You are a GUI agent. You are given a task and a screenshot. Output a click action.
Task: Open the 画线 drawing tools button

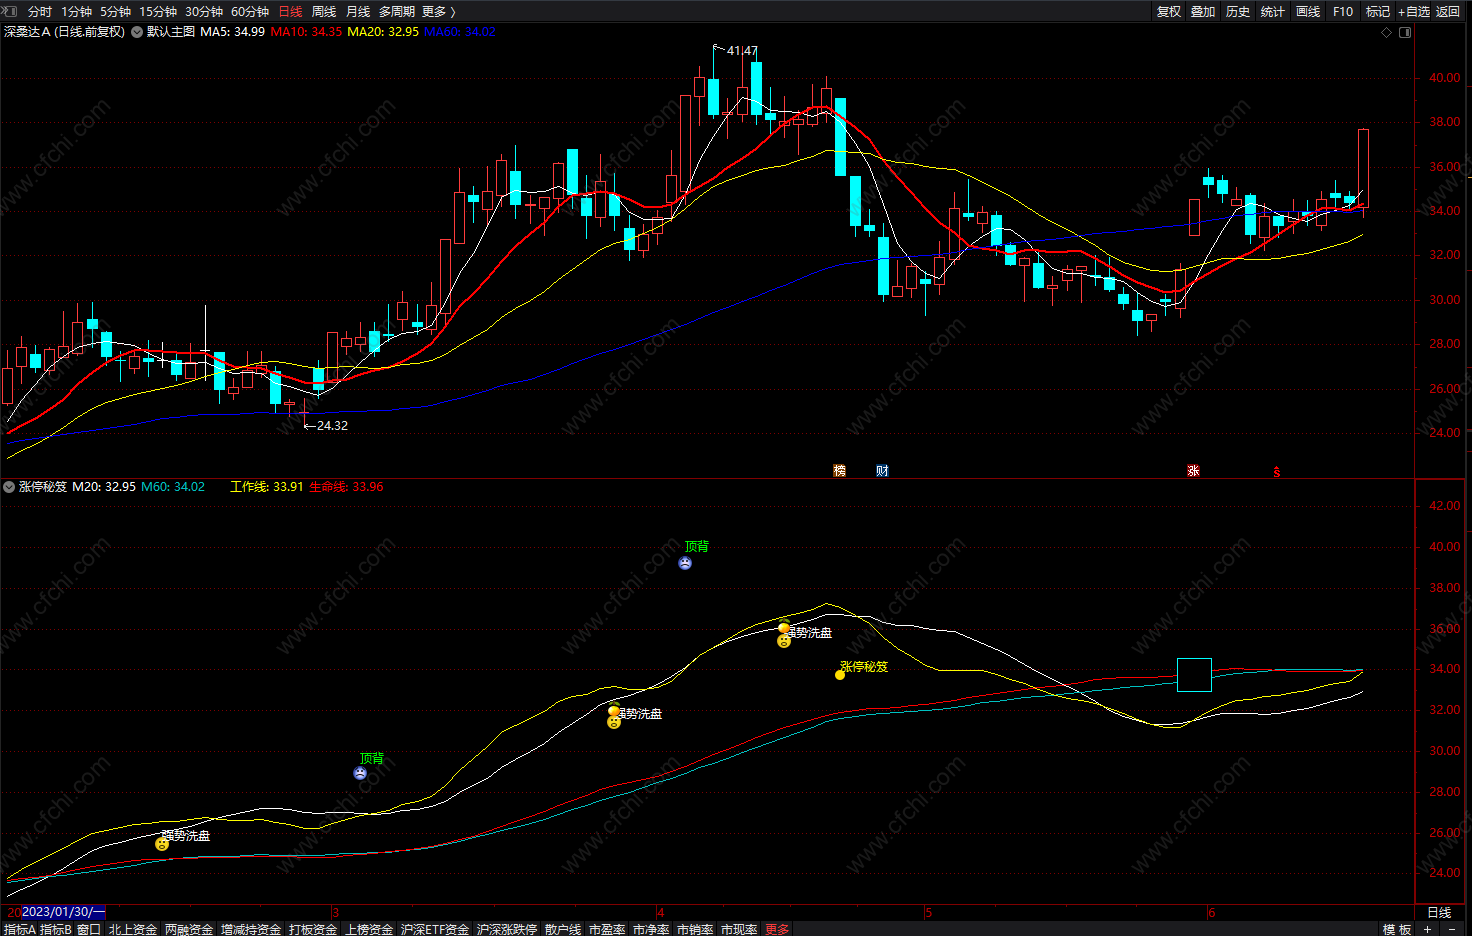click(x=1308, y=11)
